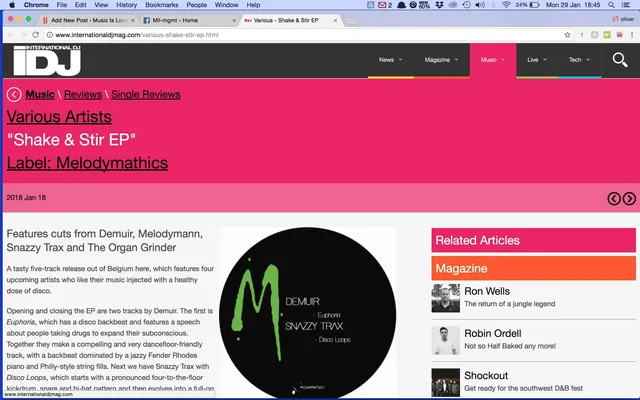Click the mail icon with 2 unread

(x=384, y=5)
